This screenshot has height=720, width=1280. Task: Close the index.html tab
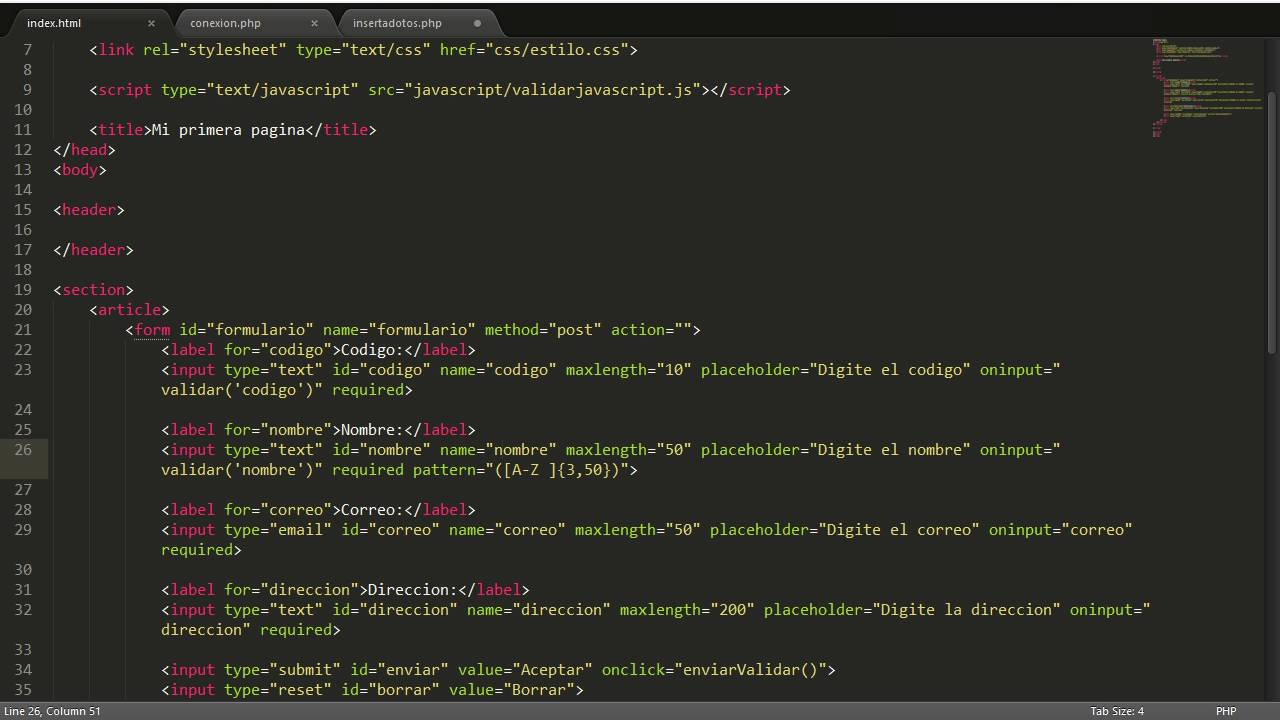point(151,23)
